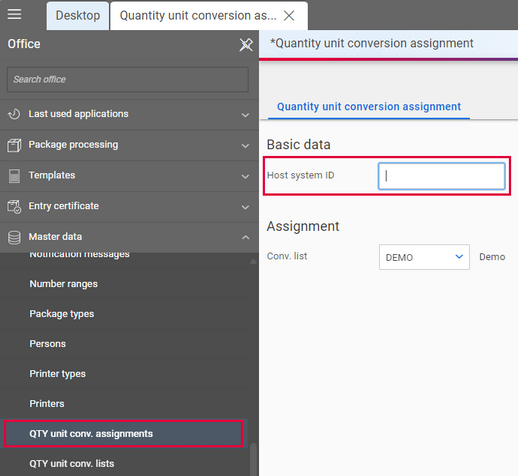Select Quantity unit conversion assignment subtab
This screenshot has height=476, width=518.
[369, 107]
